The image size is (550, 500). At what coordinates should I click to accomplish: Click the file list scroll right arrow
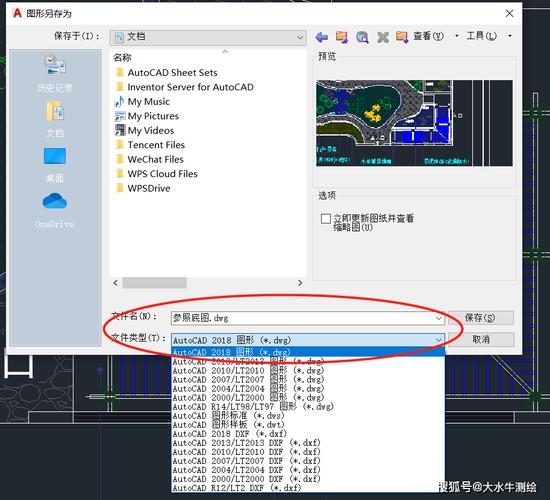[x=300, y=283]
